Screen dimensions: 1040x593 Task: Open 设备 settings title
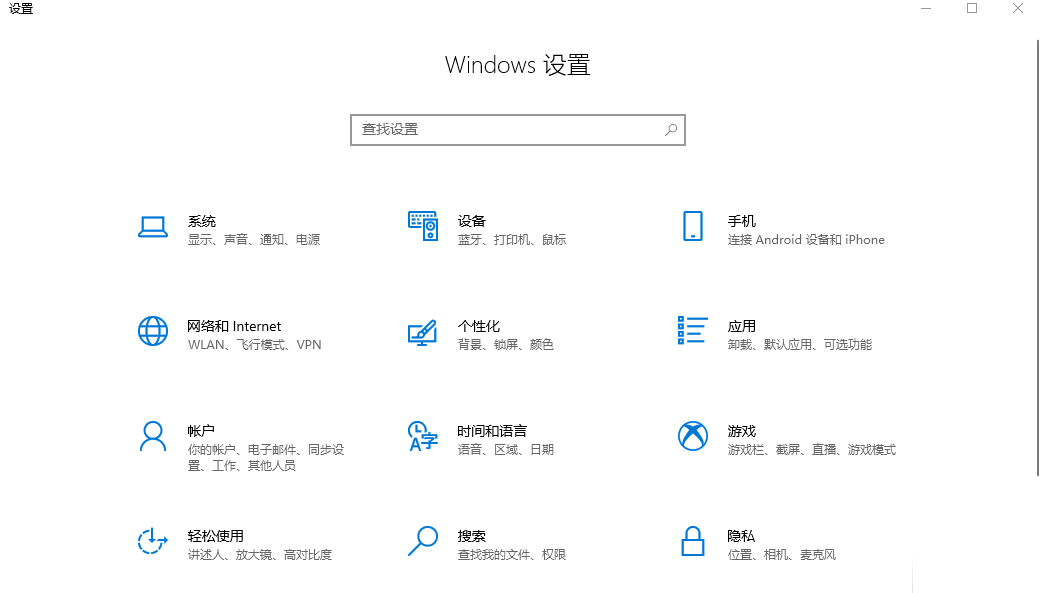pyautogui.click(x=472, y=221)
